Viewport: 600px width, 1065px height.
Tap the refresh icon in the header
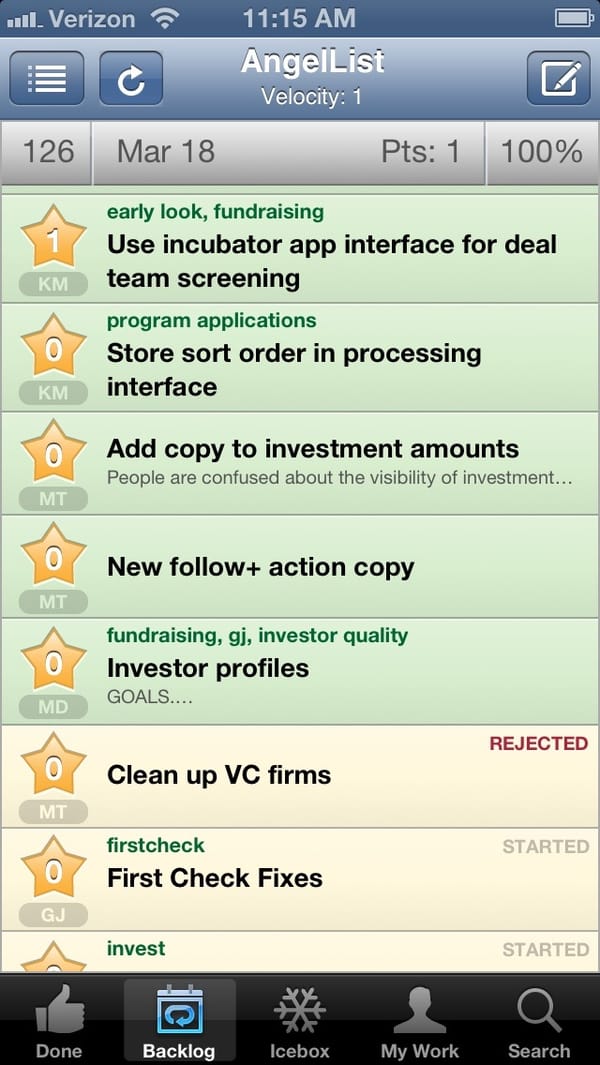click(x=131, y=78)
